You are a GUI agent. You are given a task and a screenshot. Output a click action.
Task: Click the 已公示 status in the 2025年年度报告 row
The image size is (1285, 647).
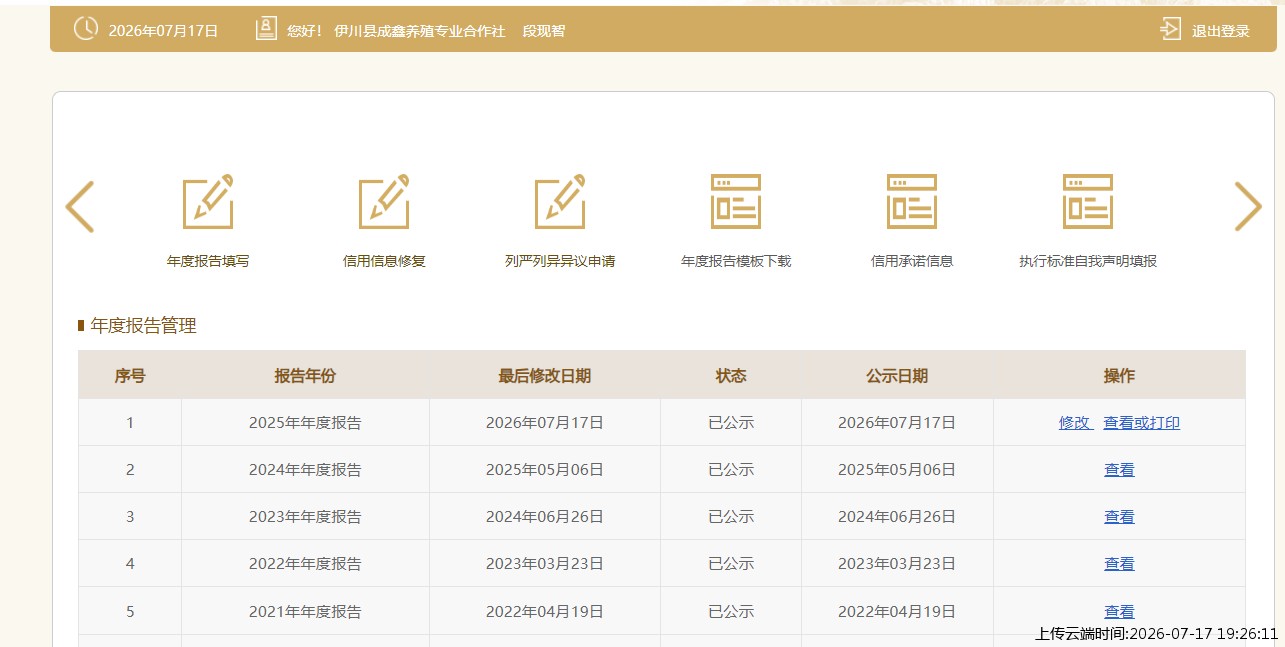click(x=731, y=423)
